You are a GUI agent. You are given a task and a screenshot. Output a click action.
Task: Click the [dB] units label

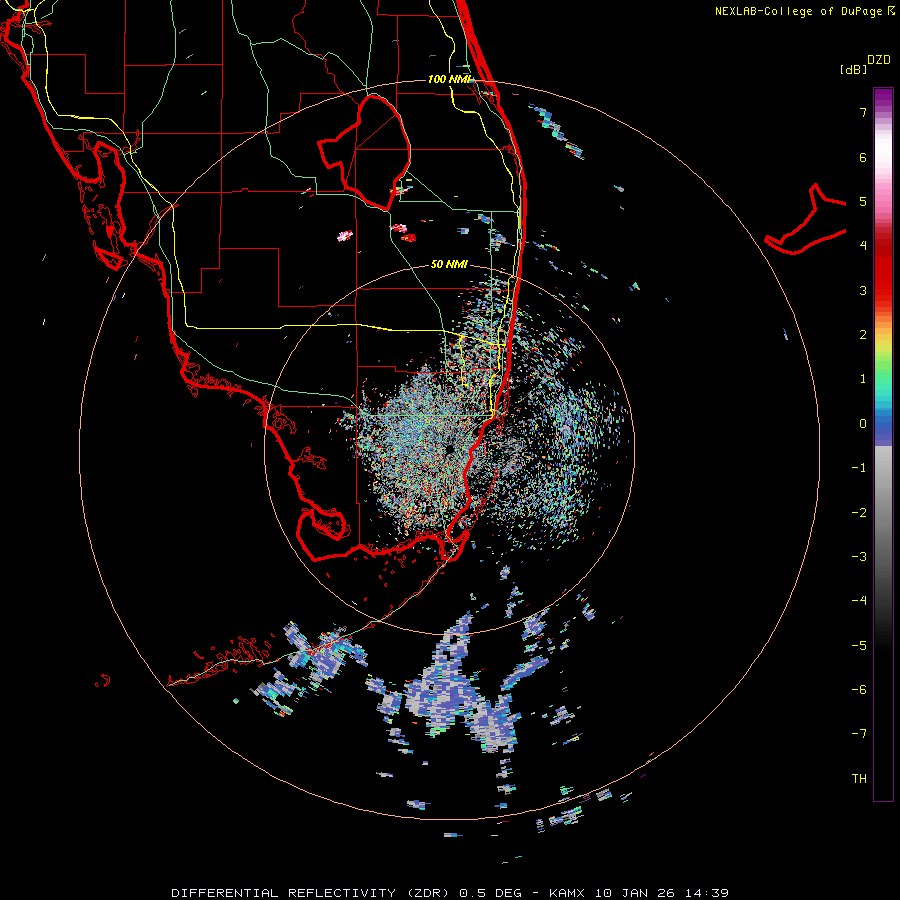pyautogui.click(x=853, y=69)
